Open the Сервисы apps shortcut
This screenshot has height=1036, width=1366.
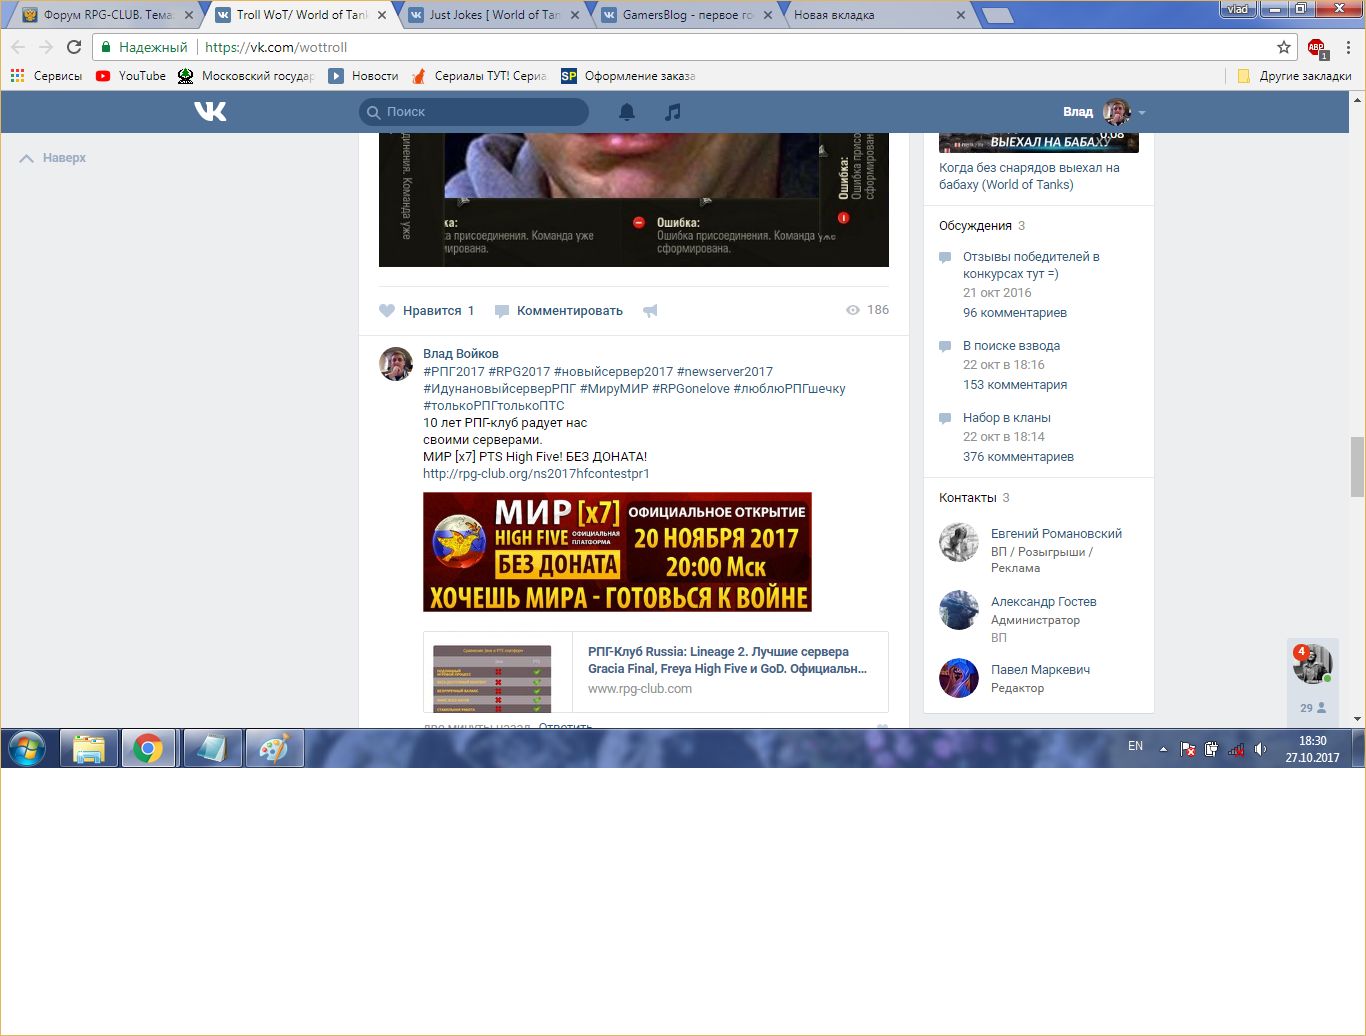(x=46, y=76)
